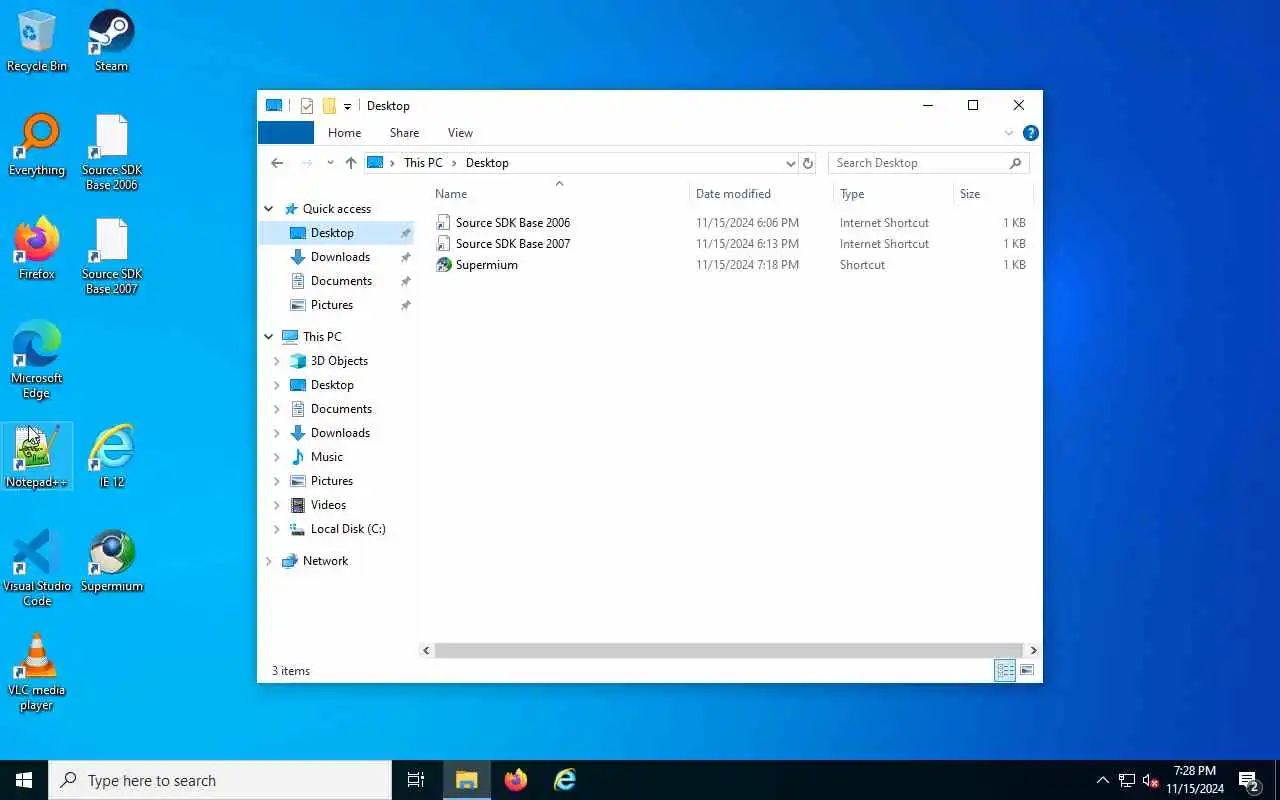1280x800 pixels.
Task: Click the horizontal scrollbar right arrow
Action: (x=1033, y=651)
